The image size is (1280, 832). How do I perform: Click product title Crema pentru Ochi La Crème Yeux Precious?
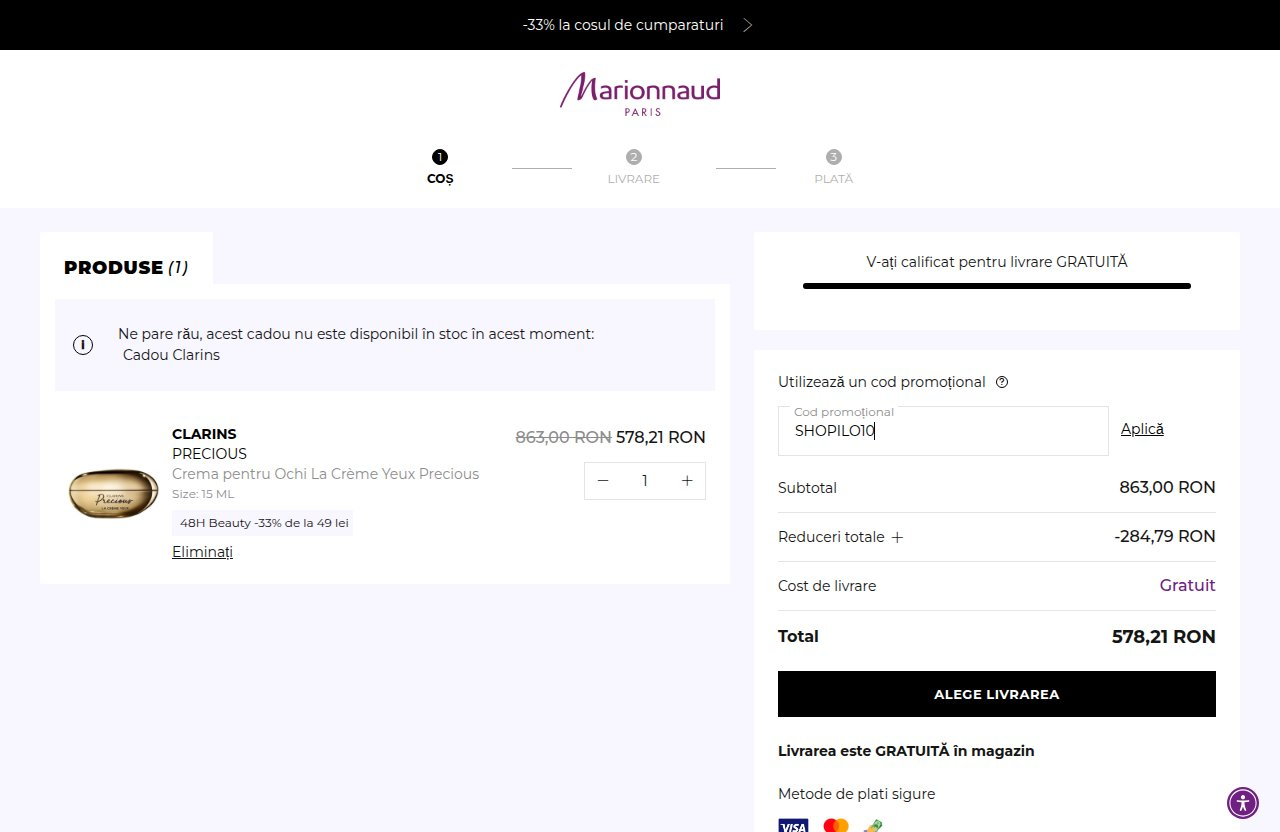(325, 474)
